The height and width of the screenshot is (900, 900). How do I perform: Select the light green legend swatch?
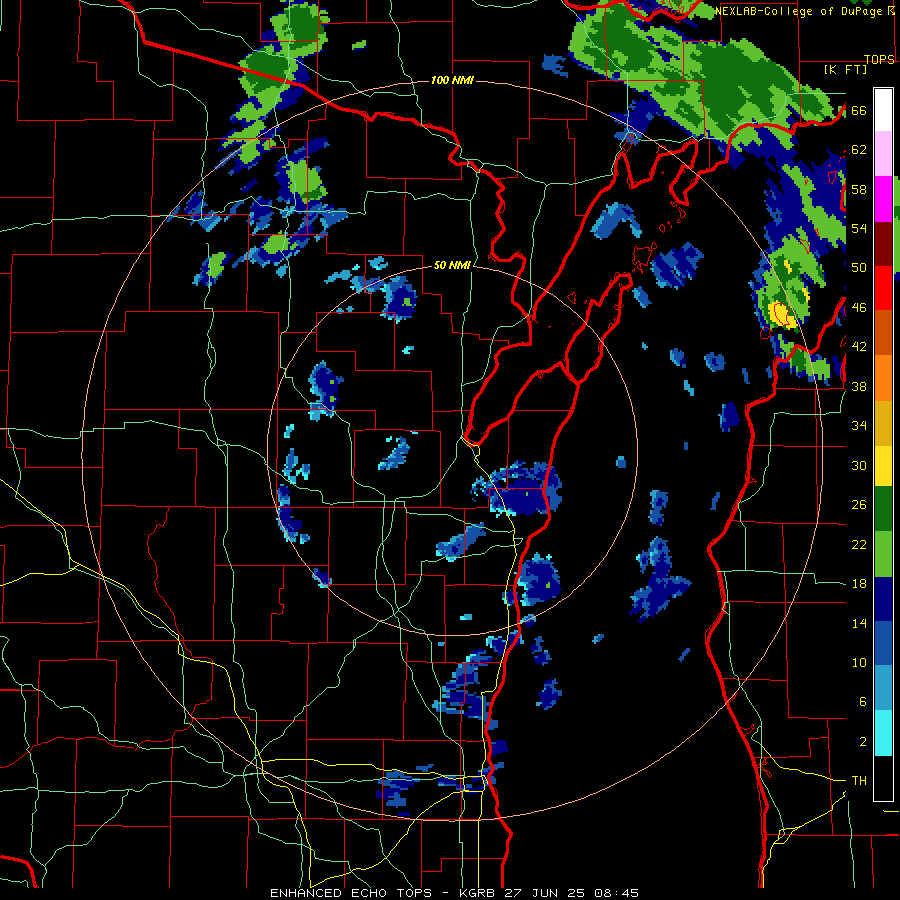pyautogui.click(x=883, y=554)
